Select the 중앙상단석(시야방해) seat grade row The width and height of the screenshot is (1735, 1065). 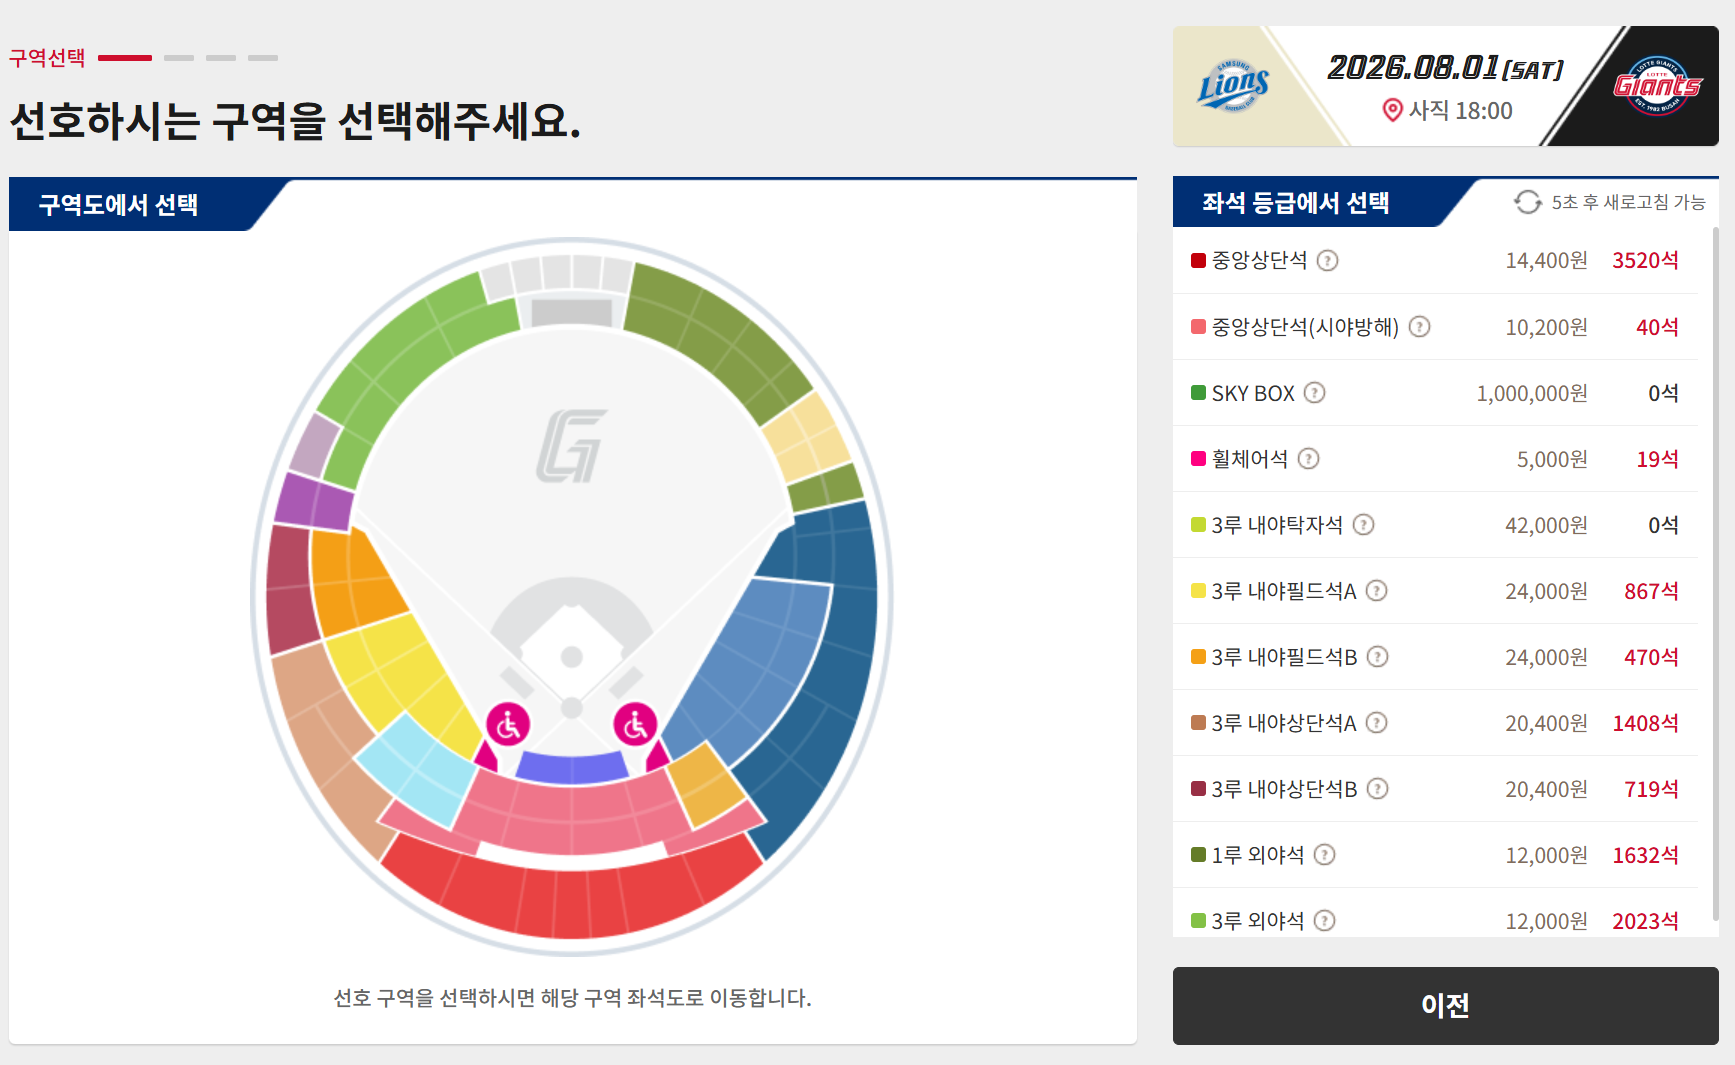pos(1435,327)
